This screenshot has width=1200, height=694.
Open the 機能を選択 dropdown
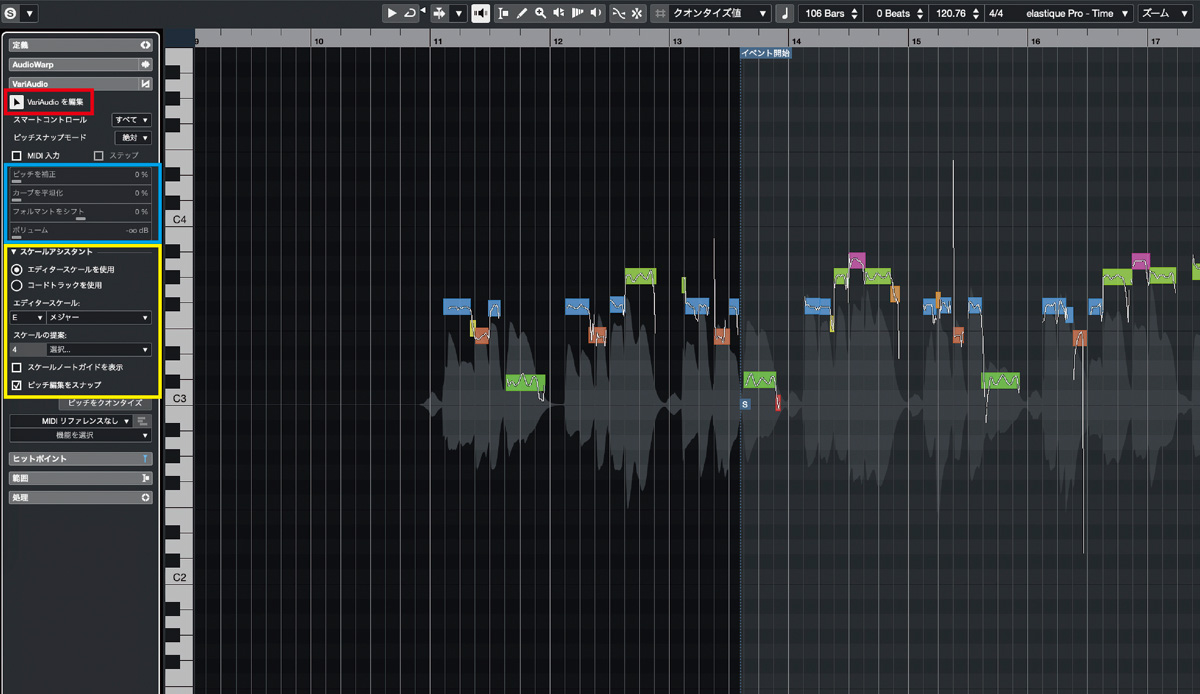click(80, 435)
